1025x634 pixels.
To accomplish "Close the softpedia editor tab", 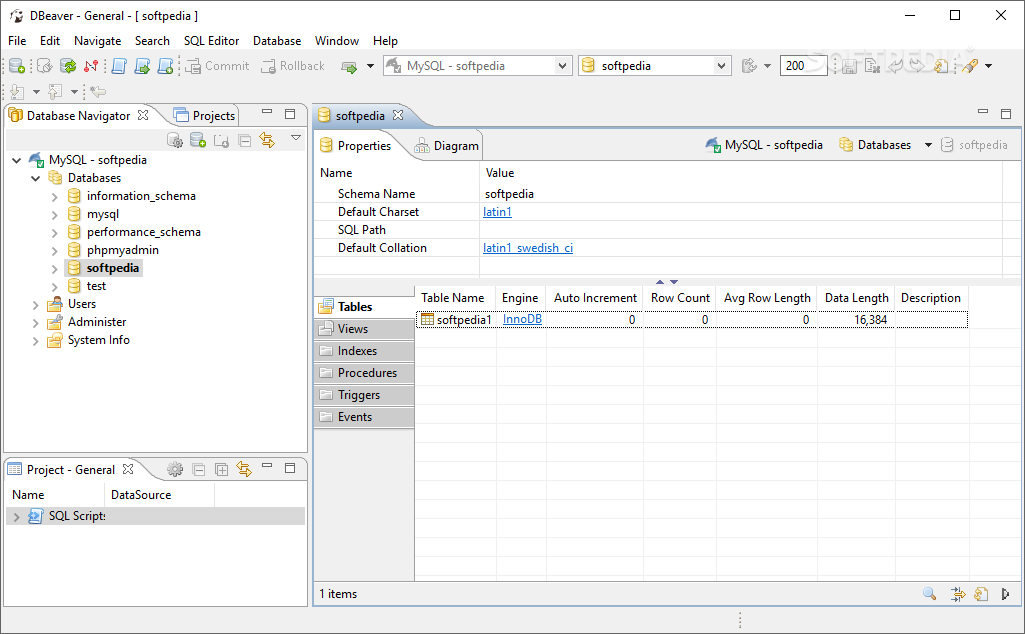I will pyautogui.click(x=398, y=115).
